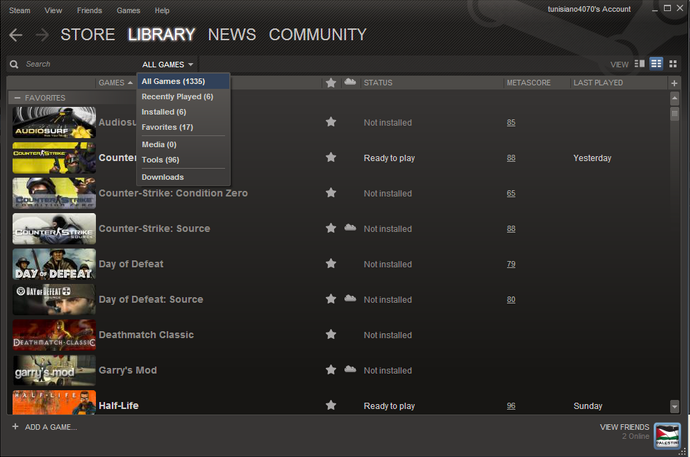Open the Steam menu
690x457 pixels.
coord(20,11)
